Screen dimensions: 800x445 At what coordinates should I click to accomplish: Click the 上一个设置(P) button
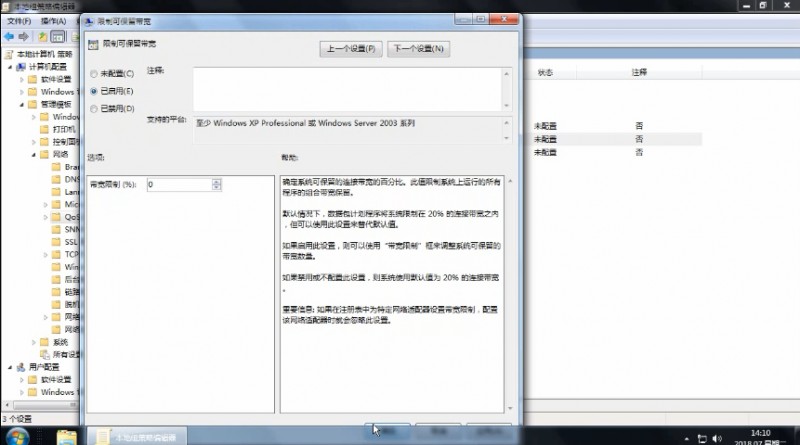(x=351, y=49)
